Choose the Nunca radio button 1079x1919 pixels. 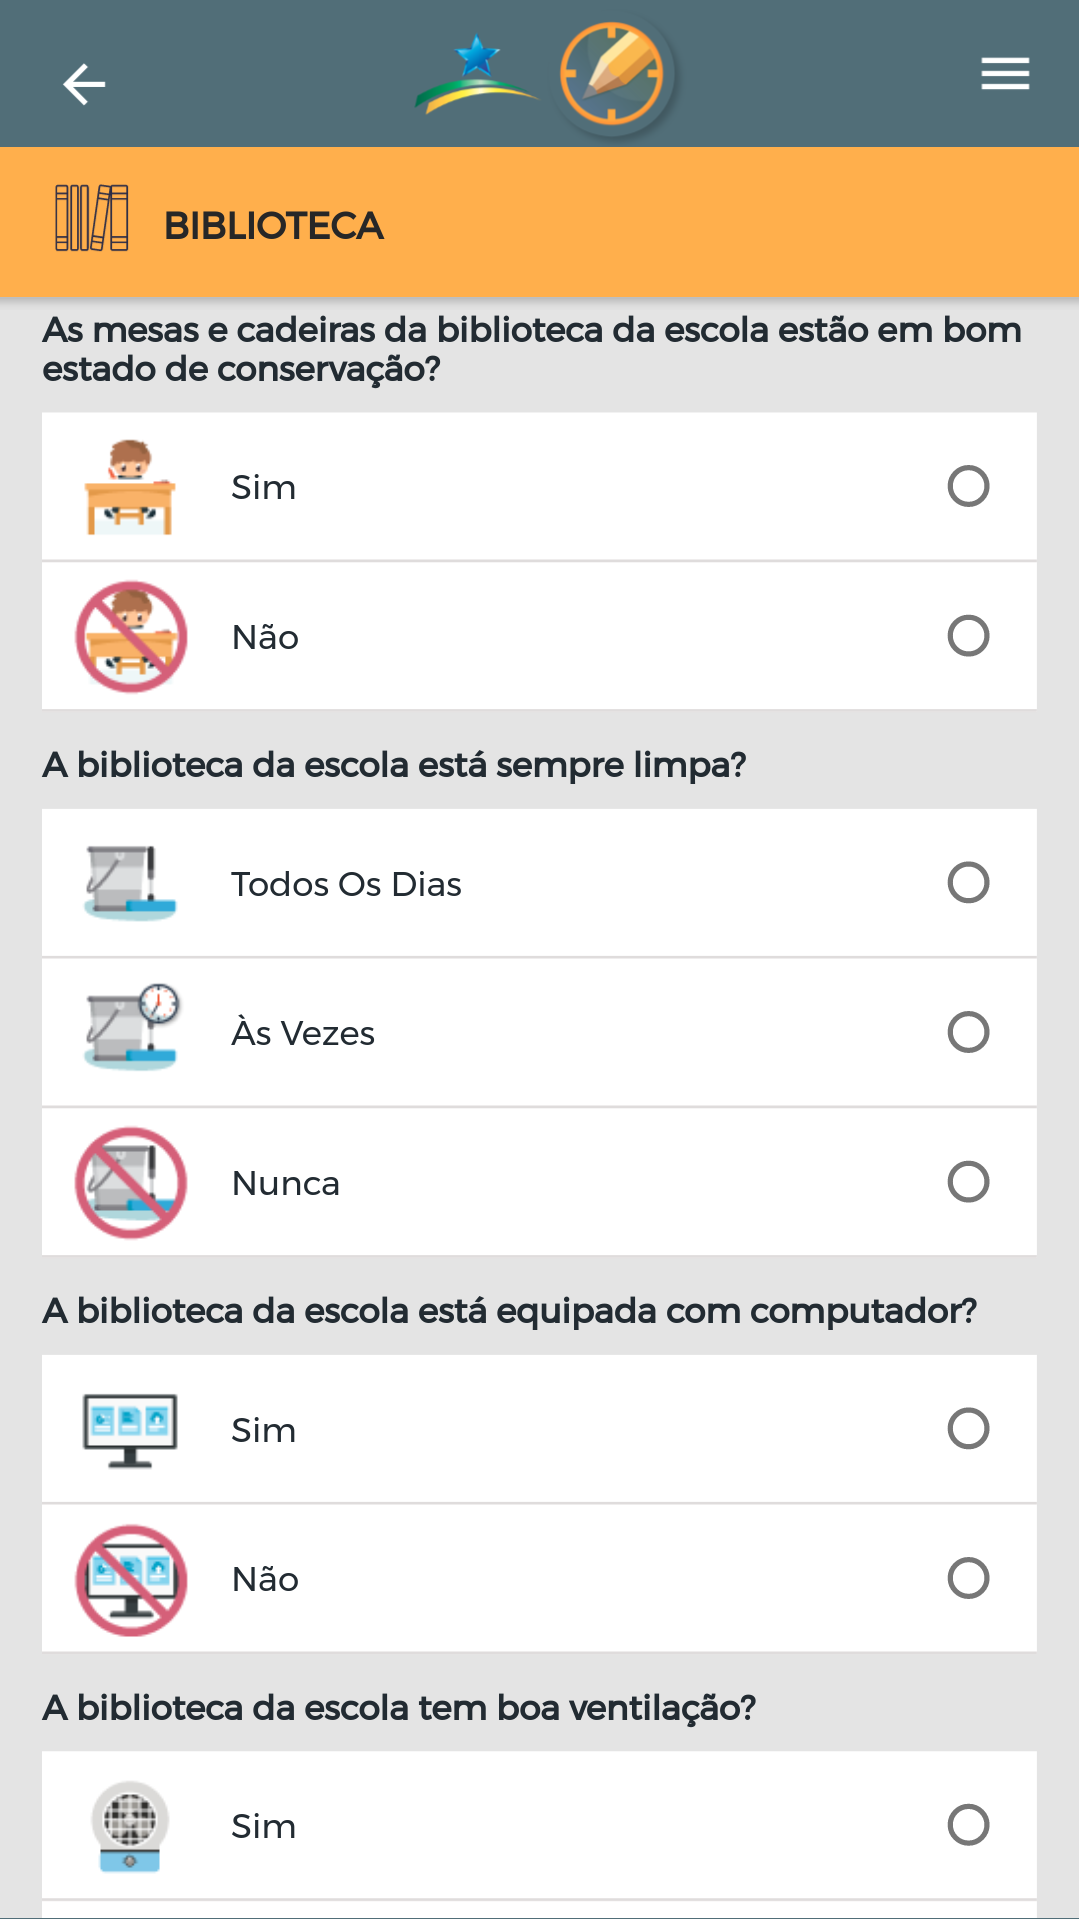tap(968, 1182)
